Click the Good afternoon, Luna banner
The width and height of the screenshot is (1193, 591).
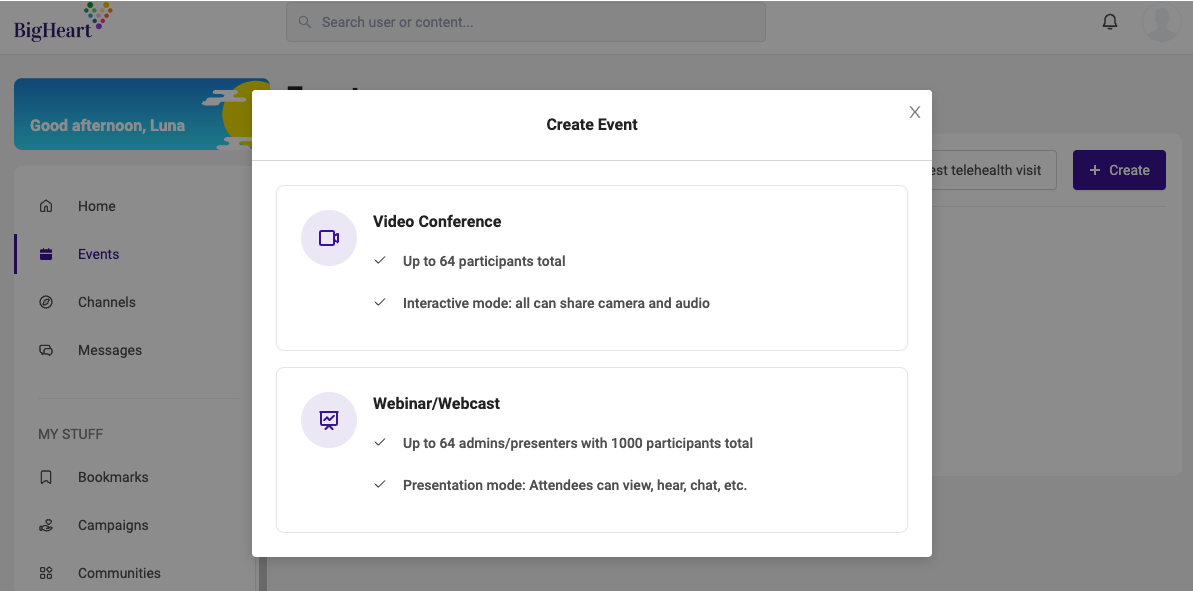[x=142, y=114]
